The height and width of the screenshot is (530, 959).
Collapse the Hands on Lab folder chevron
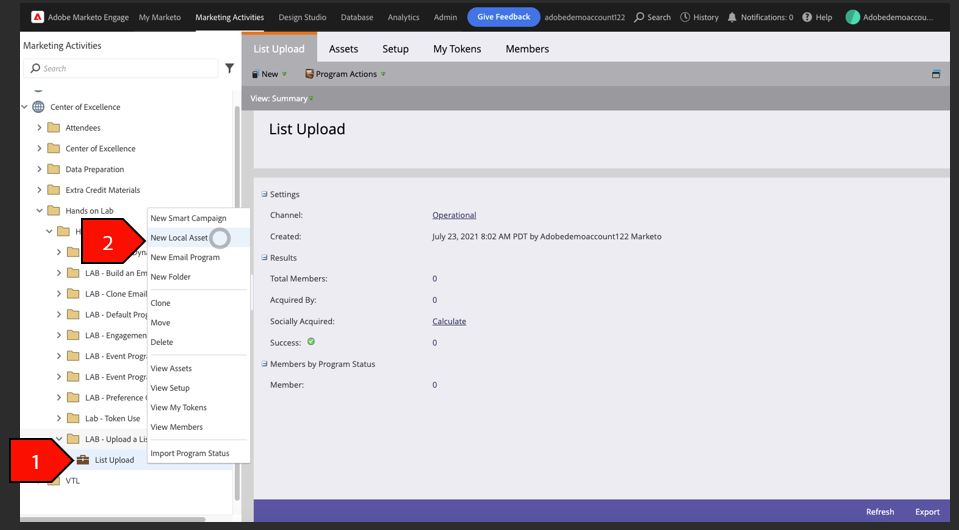39,210
